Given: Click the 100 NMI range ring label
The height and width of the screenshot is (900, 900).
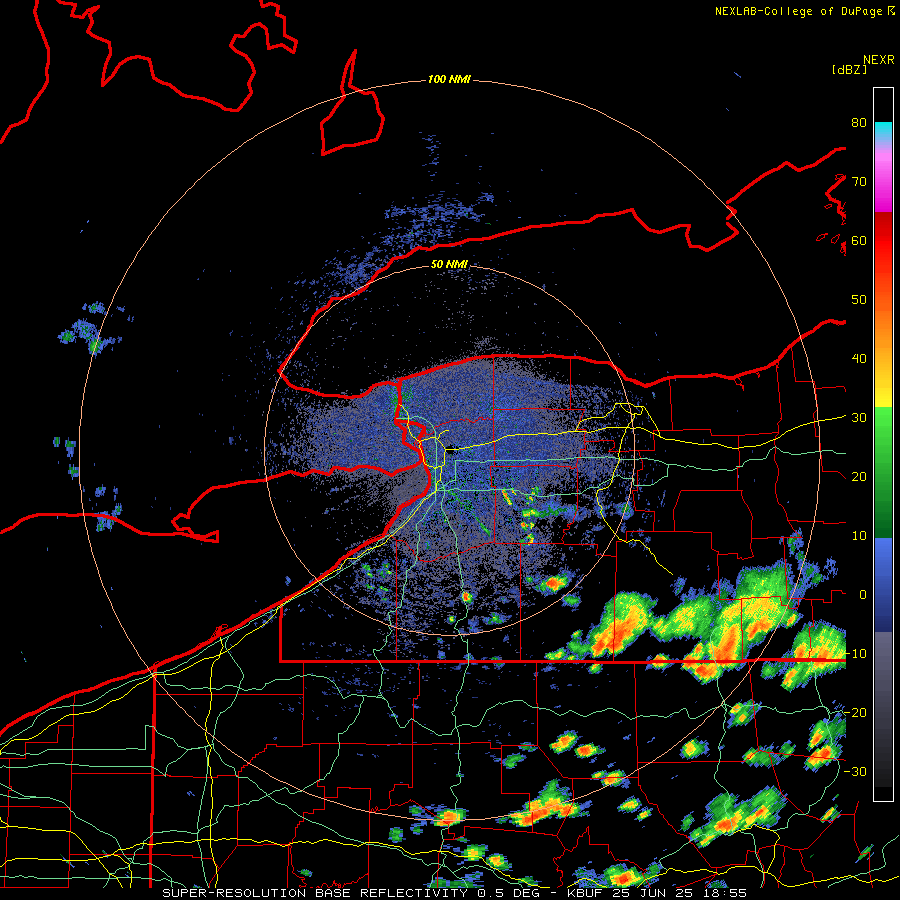Looking at the screenshot, I should click(x=449, y=79).
